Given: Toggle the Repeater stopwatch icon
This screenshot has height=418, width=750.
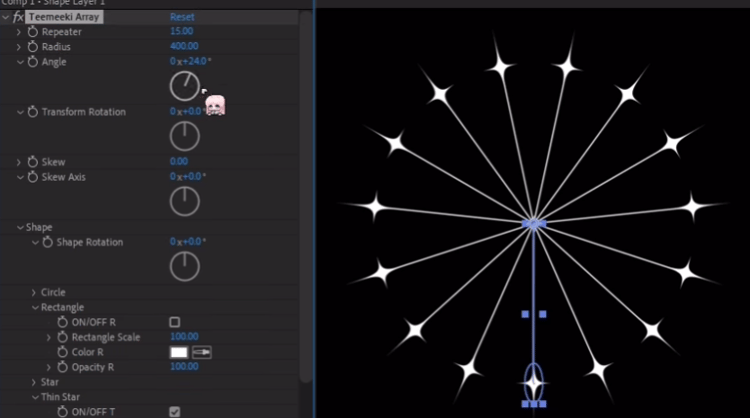Looking at the screenshot, I should (33, 32).
